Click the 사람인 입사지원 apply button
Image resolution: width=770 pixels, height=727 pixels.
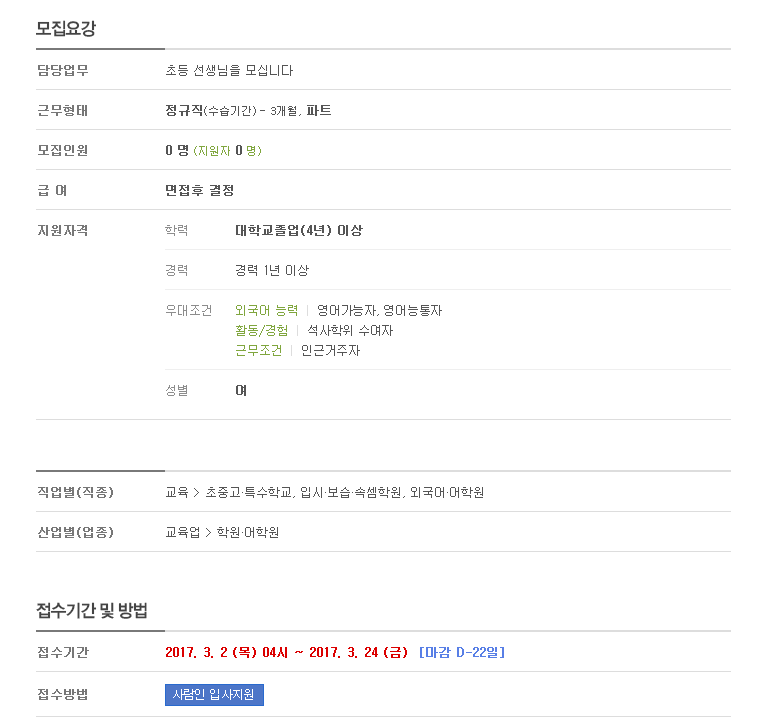point(214,695)
